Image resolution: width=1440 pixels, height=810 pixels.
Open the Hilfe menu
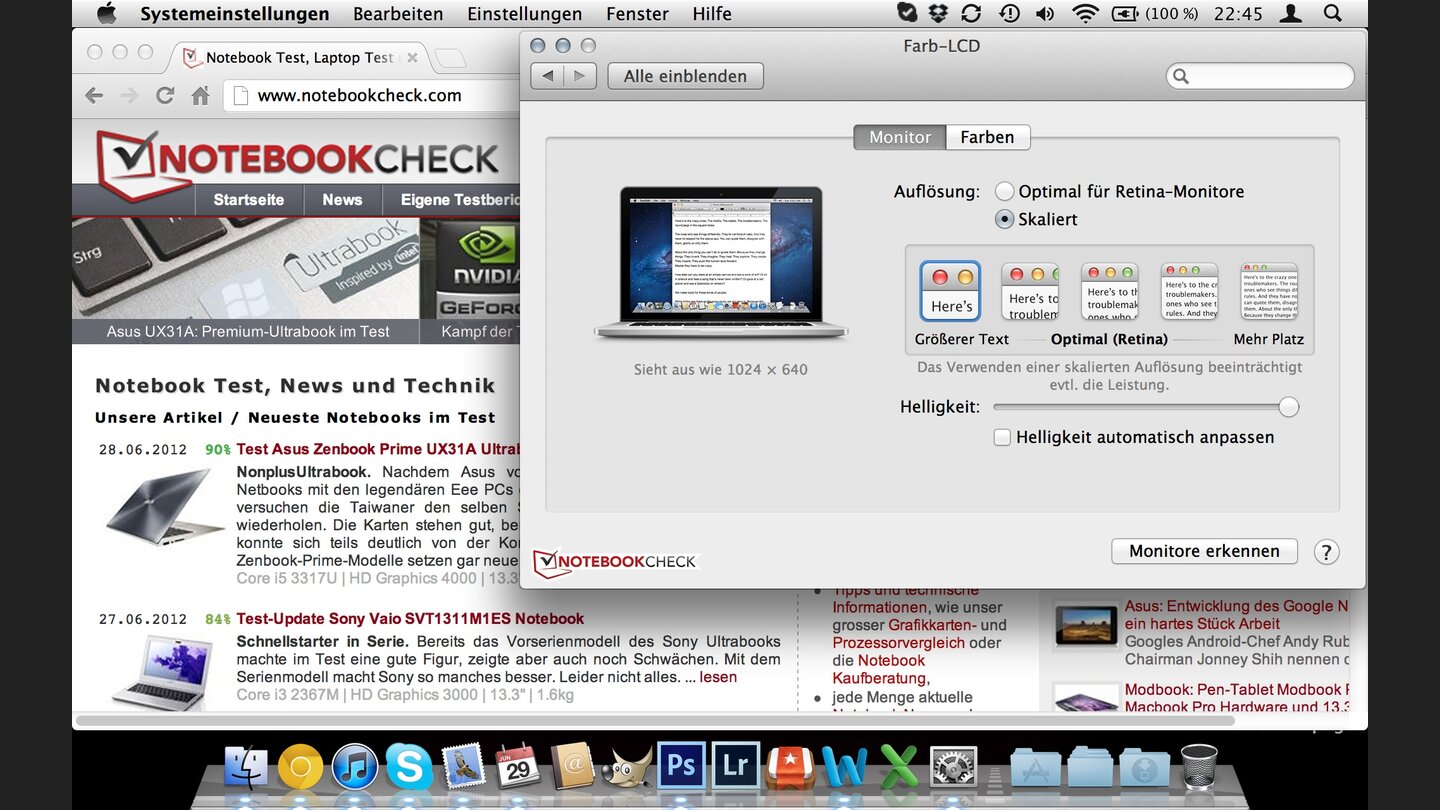click(712, 14)
